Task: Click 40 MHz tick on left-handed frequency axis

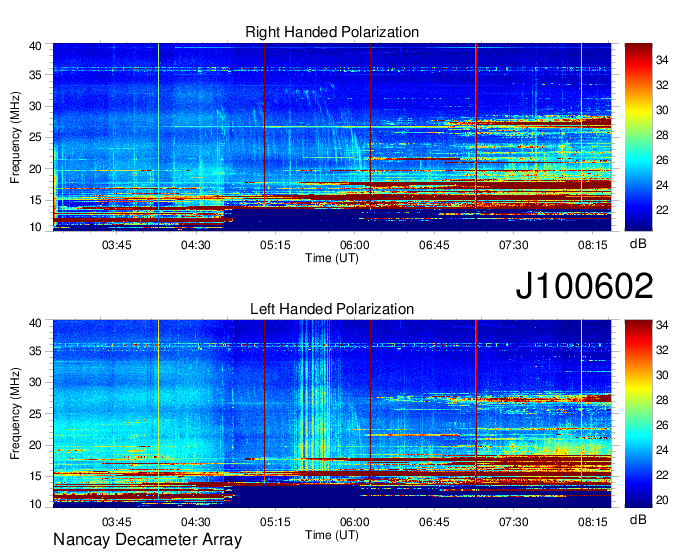Action: coord(35,322)
